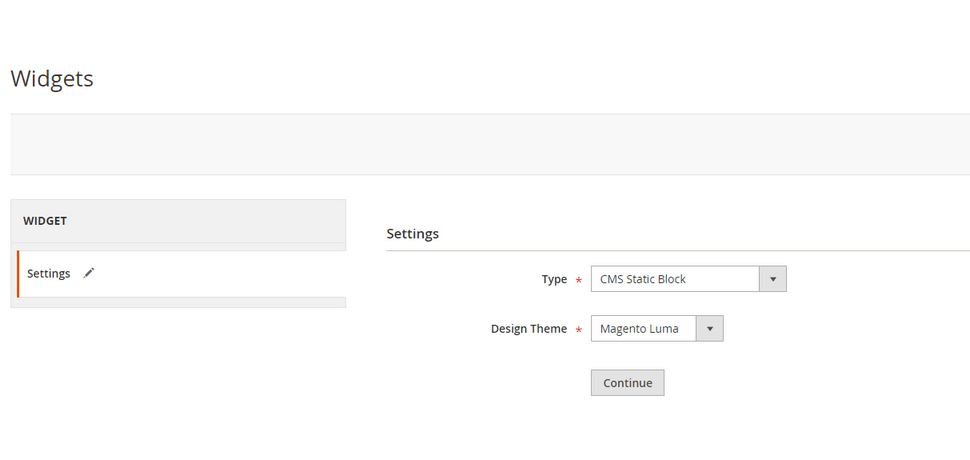
Task: Click the Type field label
Action: [x=554, y=279]
